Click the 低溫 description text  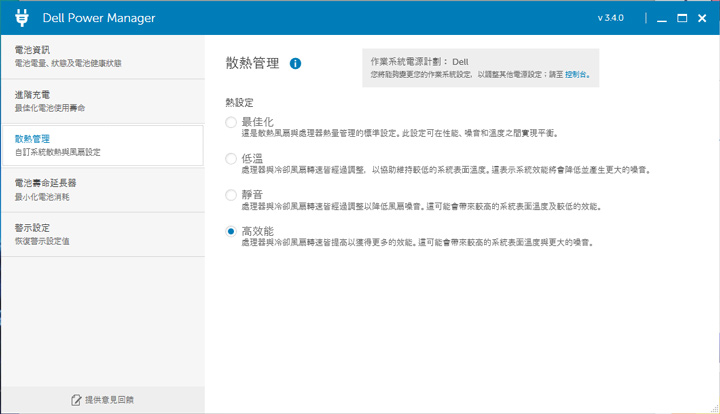(x=446, y=170)
